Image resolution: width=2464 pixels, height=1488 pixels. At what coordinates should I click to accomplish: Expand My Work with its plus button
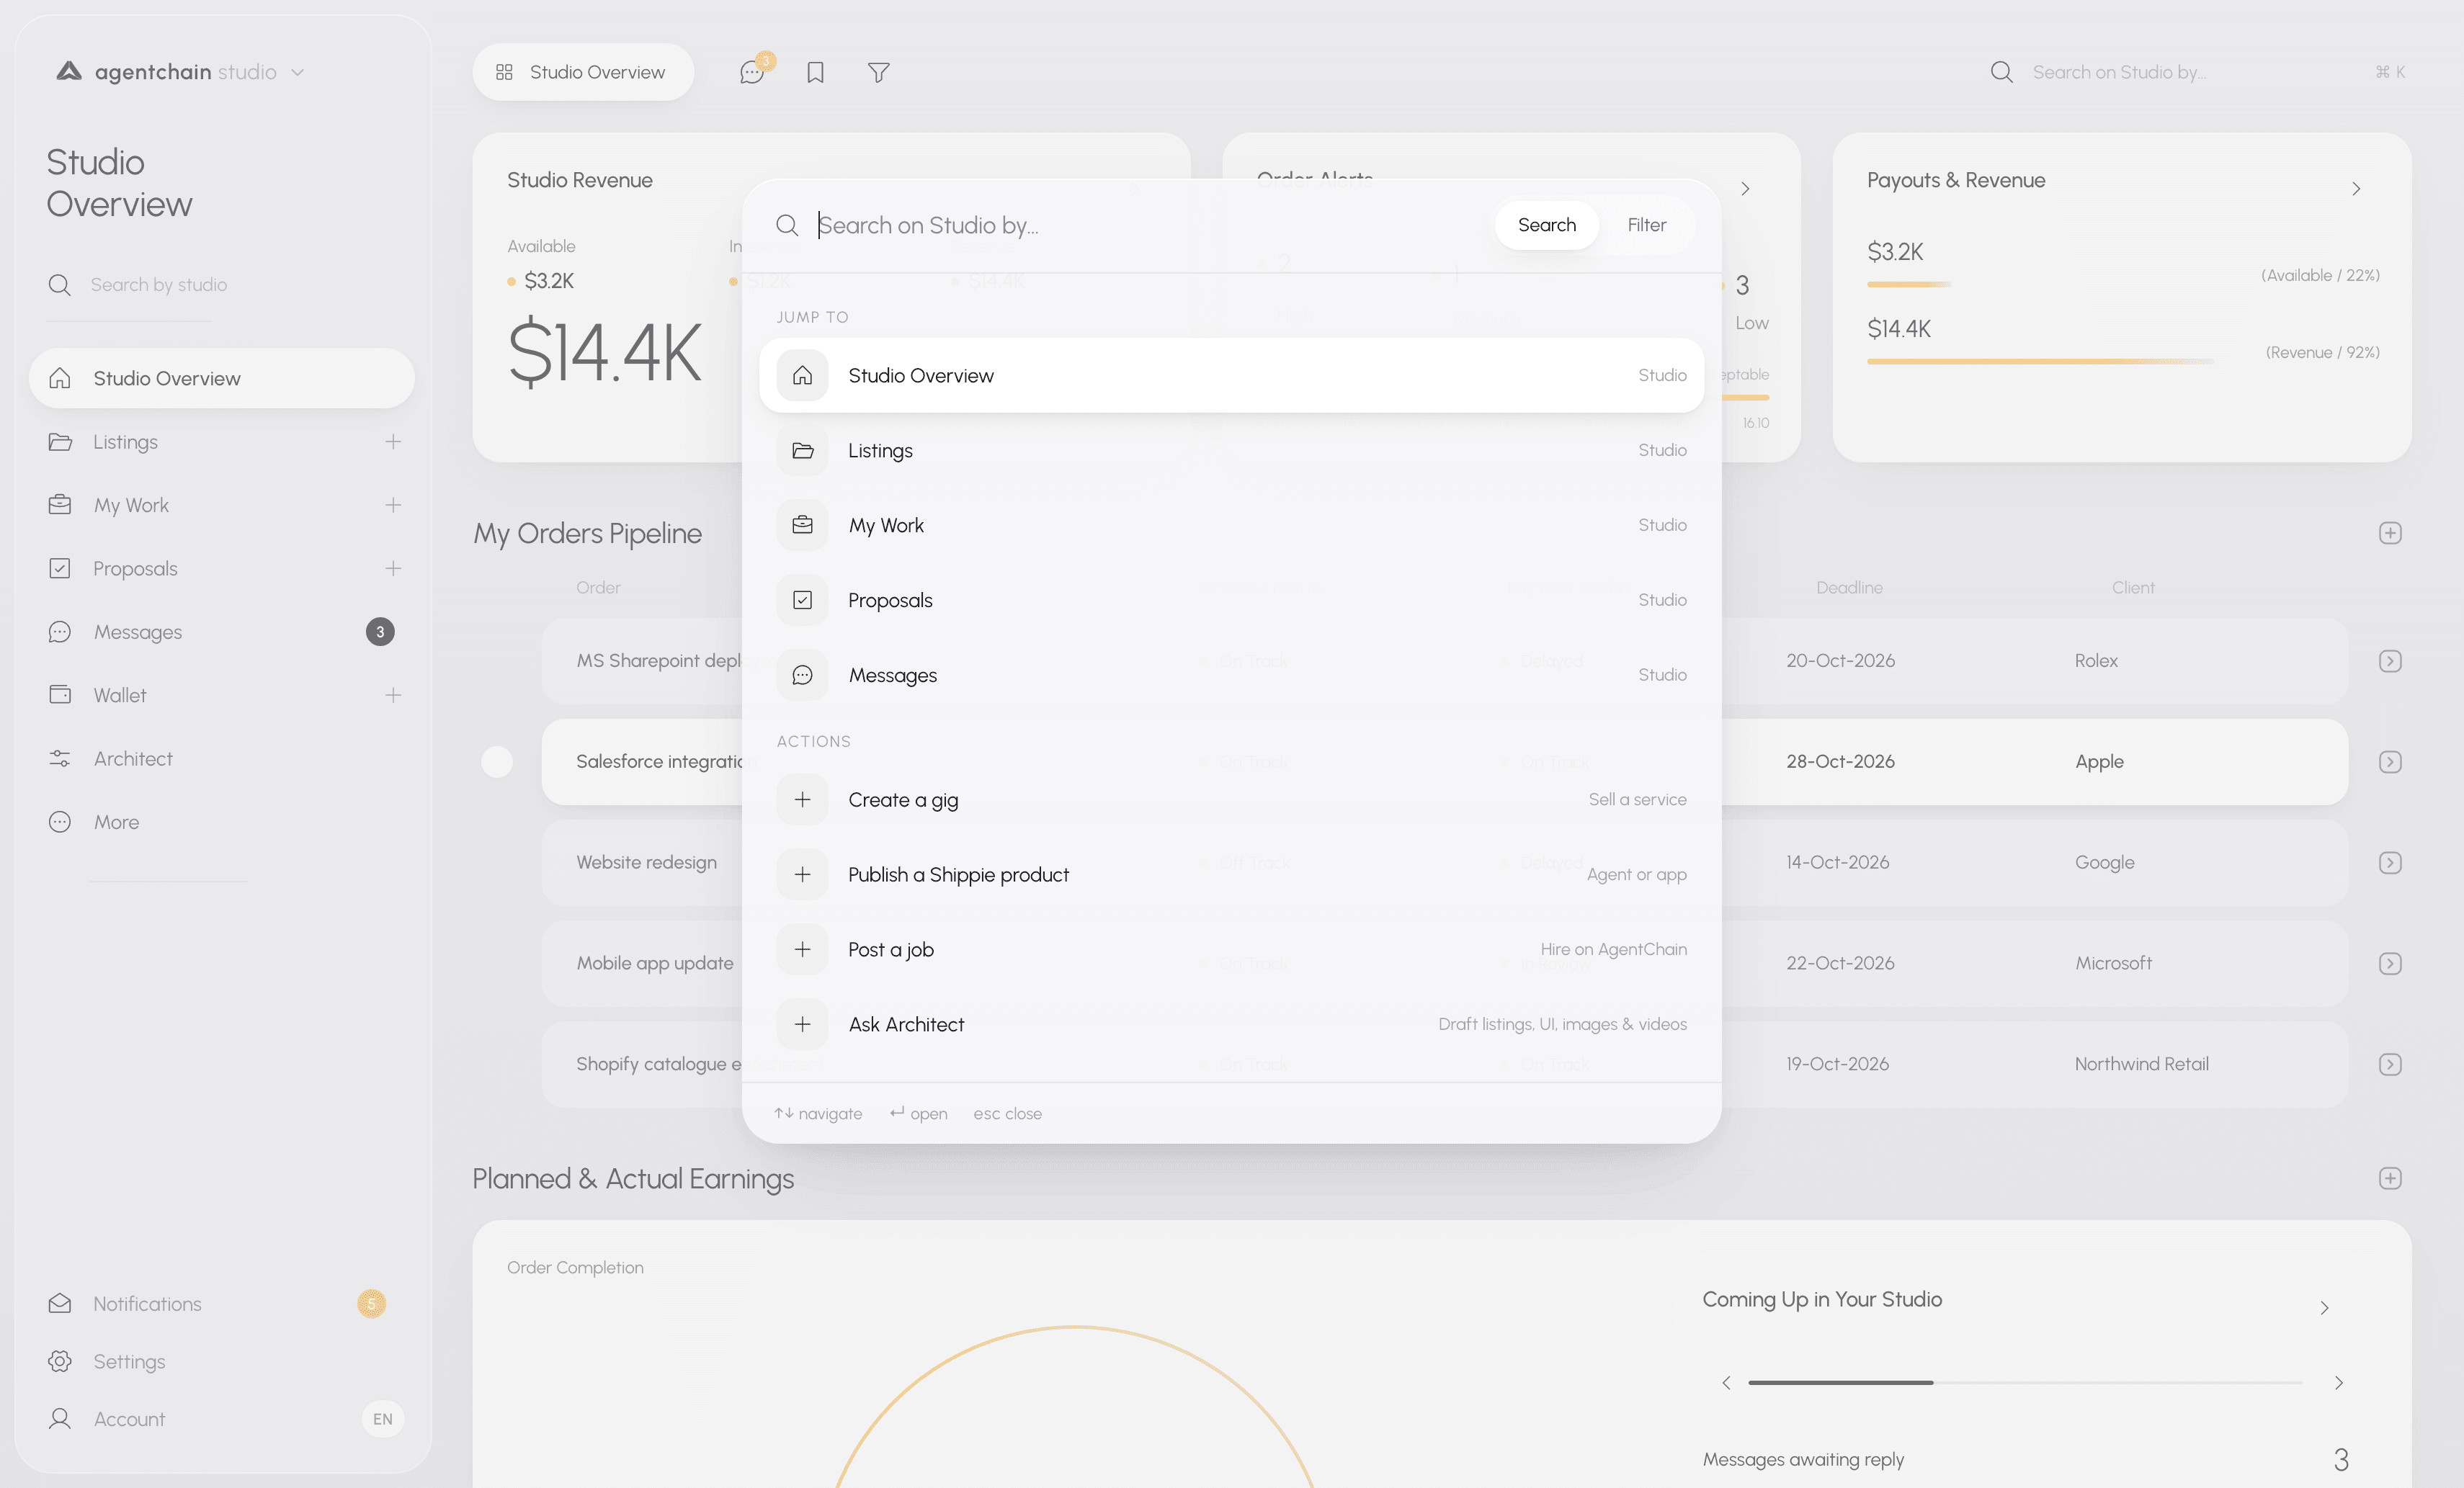pyautogui.click(x=393, y=505)
